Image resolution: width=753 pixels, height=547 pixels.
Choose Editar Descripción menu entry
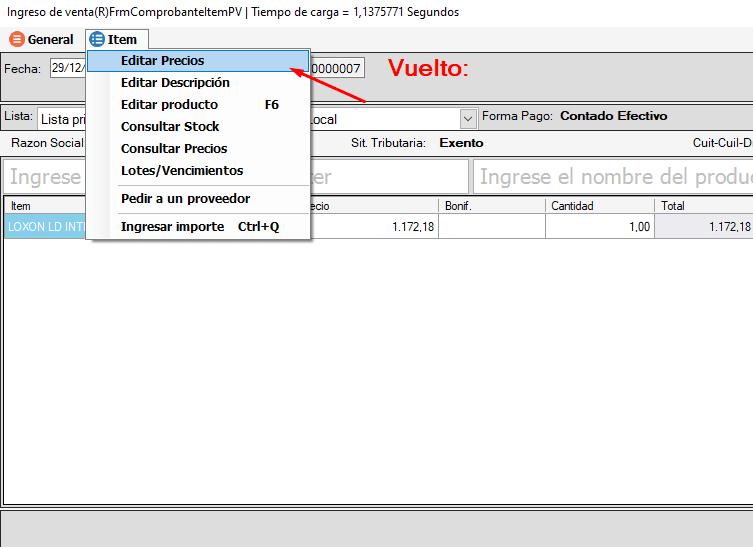[x=175, y=83]
